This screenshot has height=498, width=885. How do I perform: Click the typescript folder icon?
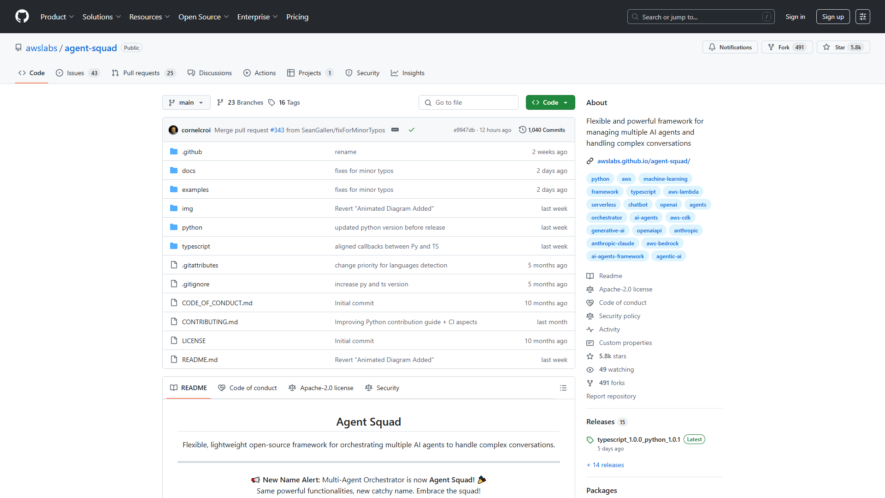pos(173,246)
